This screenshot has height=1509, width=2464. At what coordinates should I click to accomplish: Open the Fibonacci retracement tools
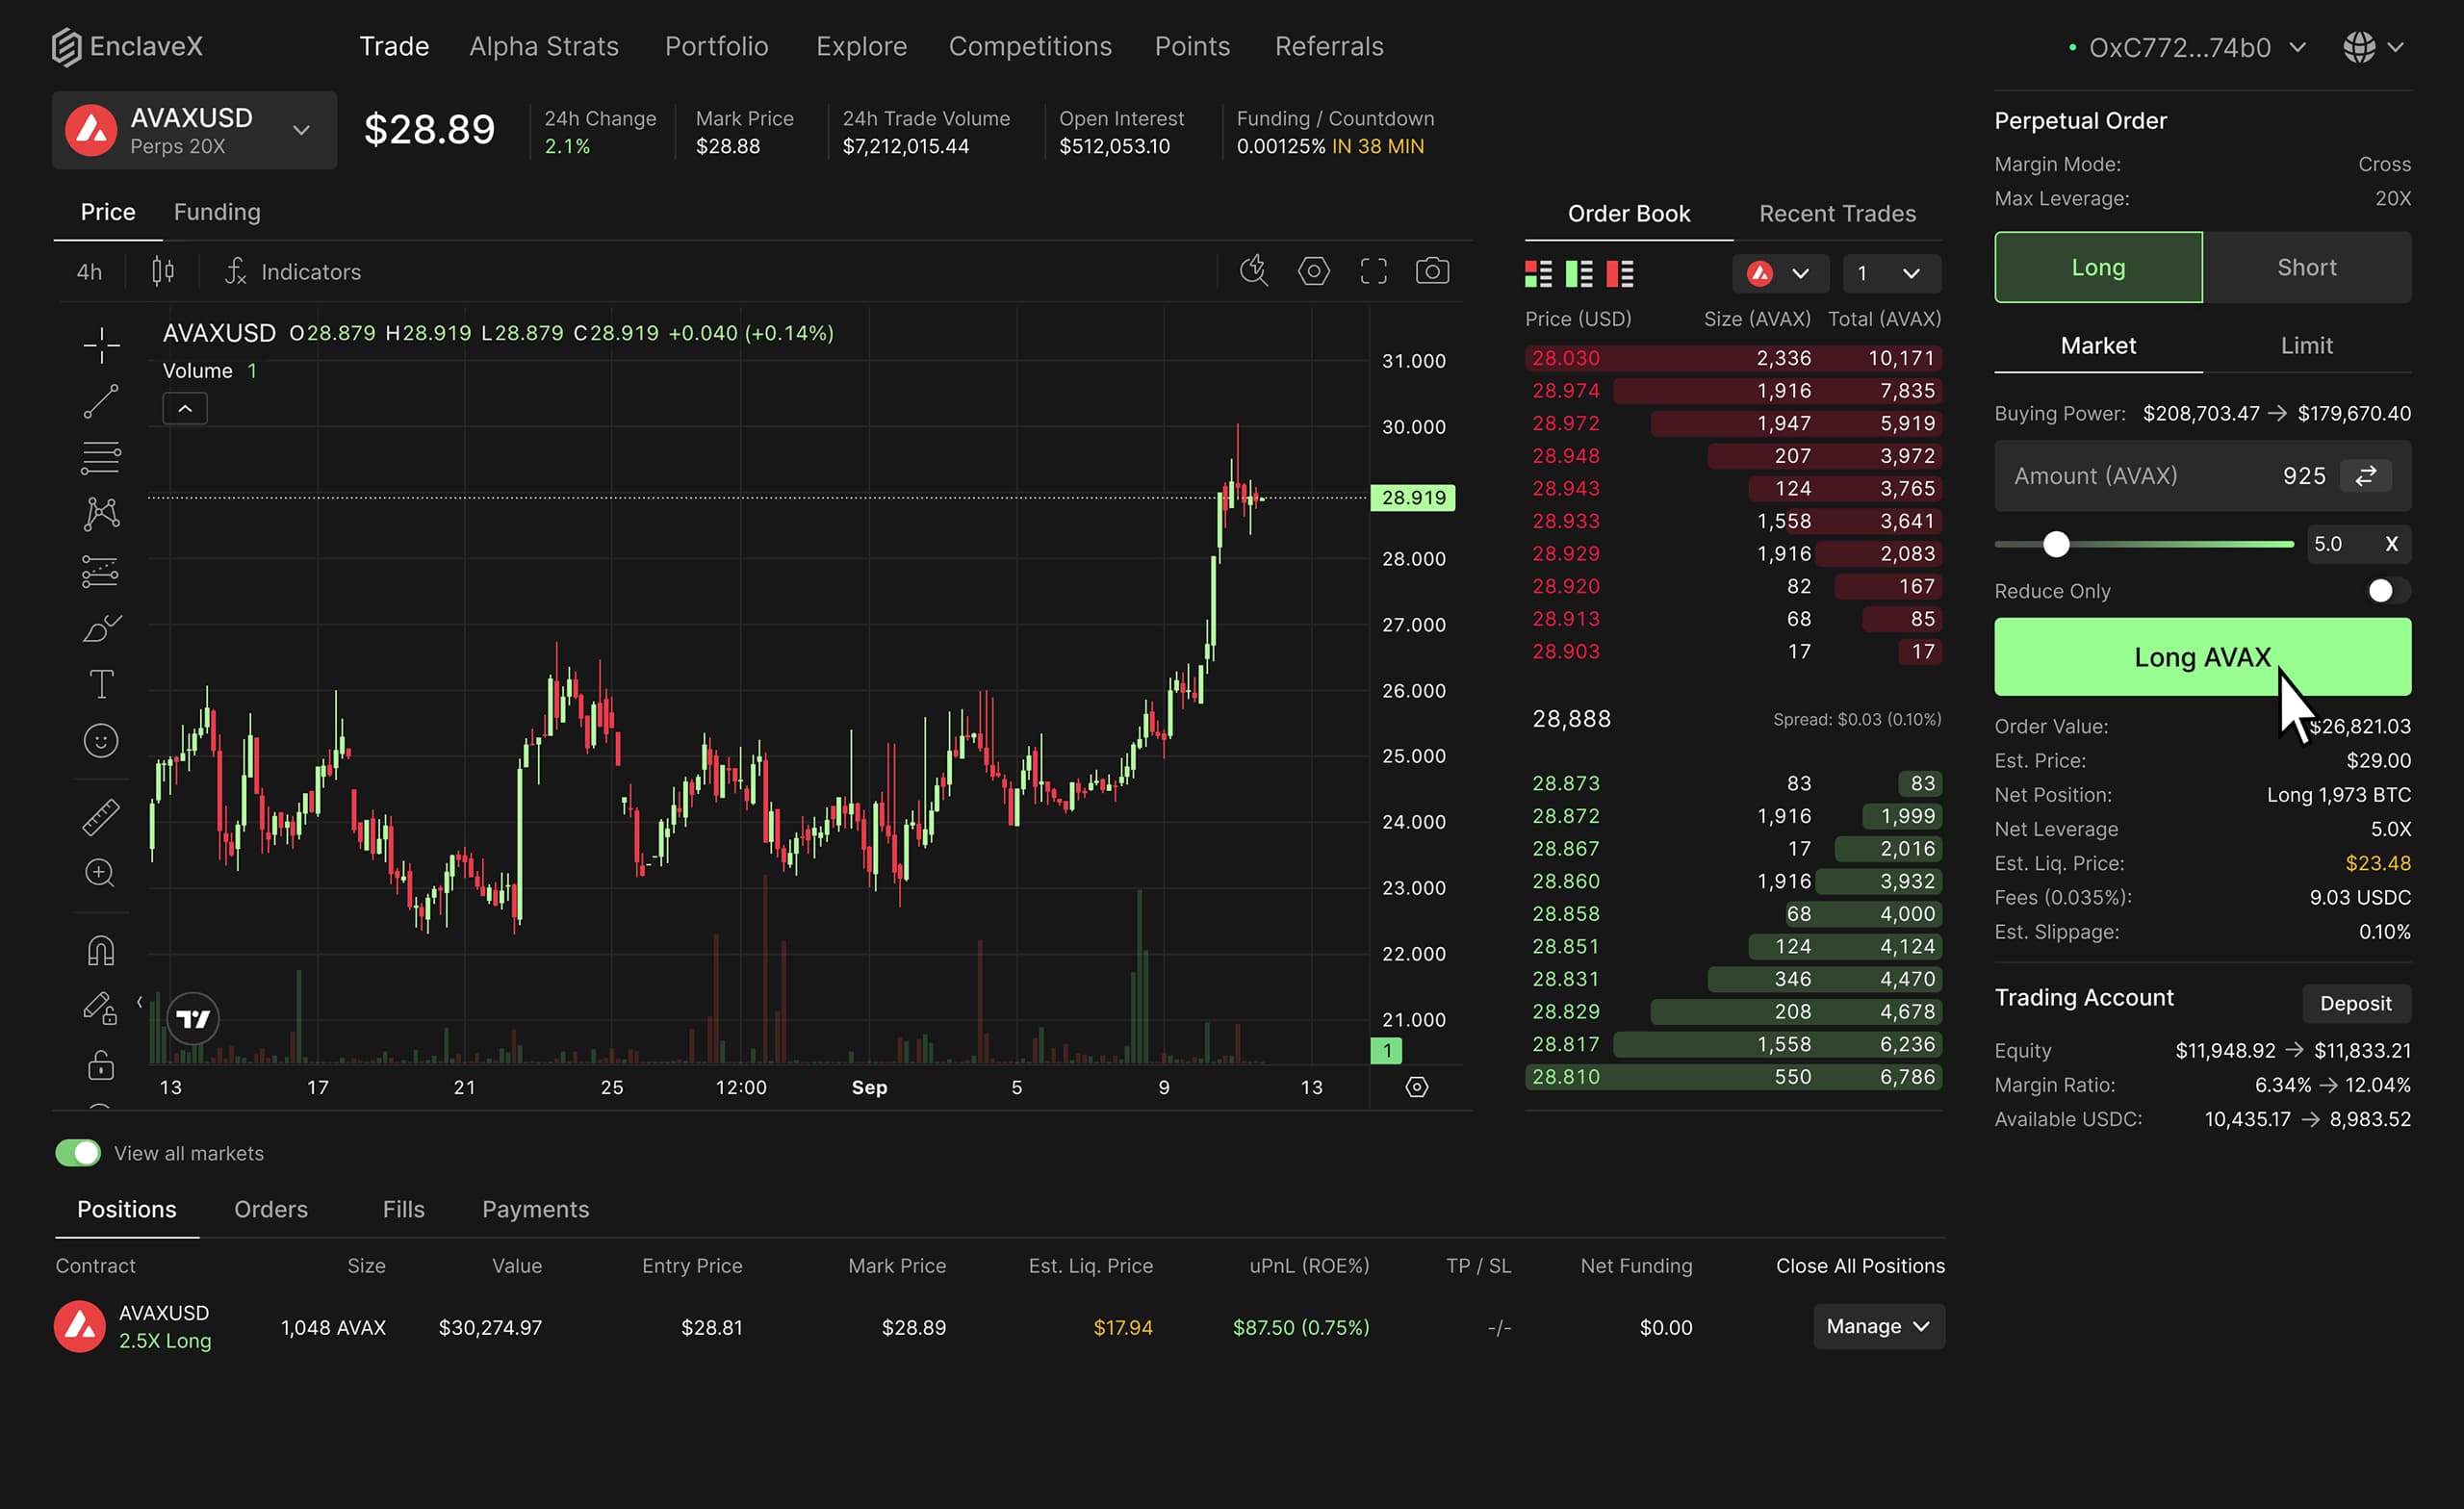(101, 458)
